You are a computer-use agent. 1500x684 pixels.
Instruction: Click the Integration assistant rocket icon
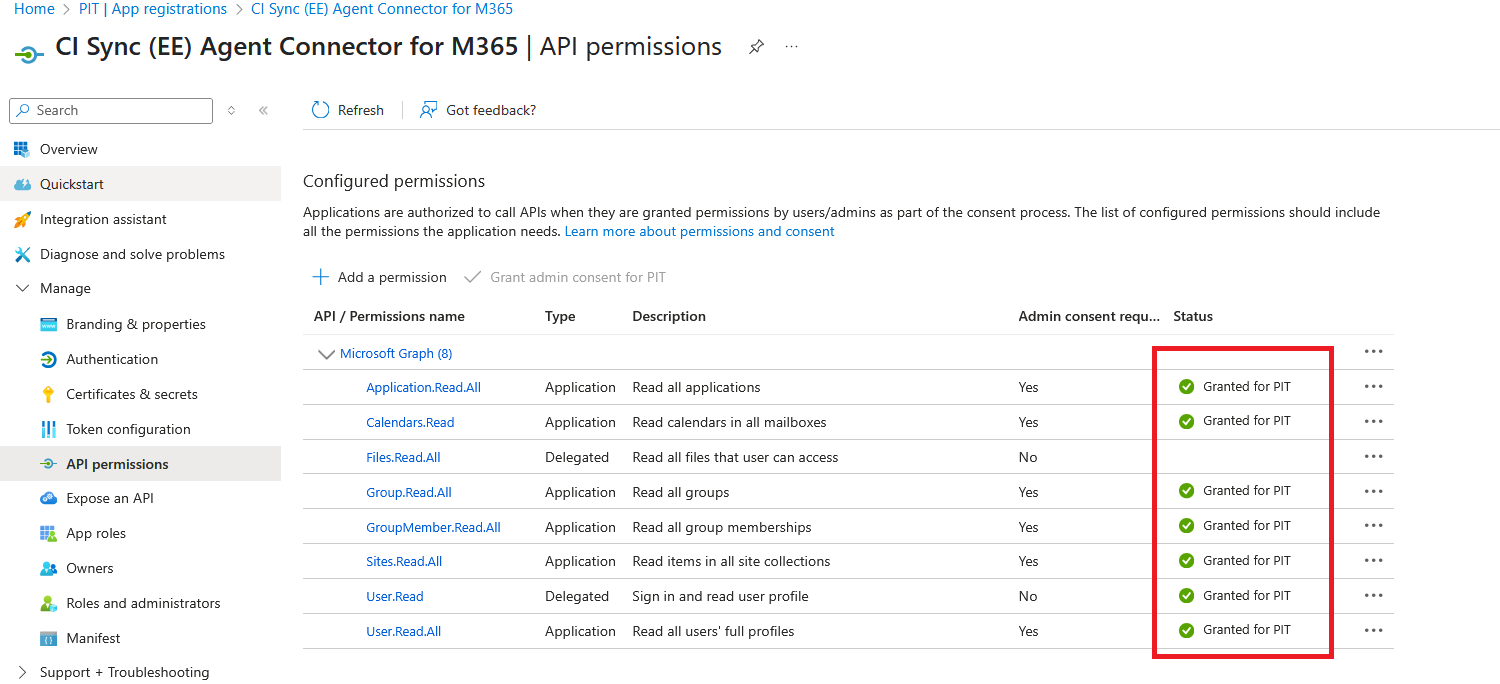[22, 219]
